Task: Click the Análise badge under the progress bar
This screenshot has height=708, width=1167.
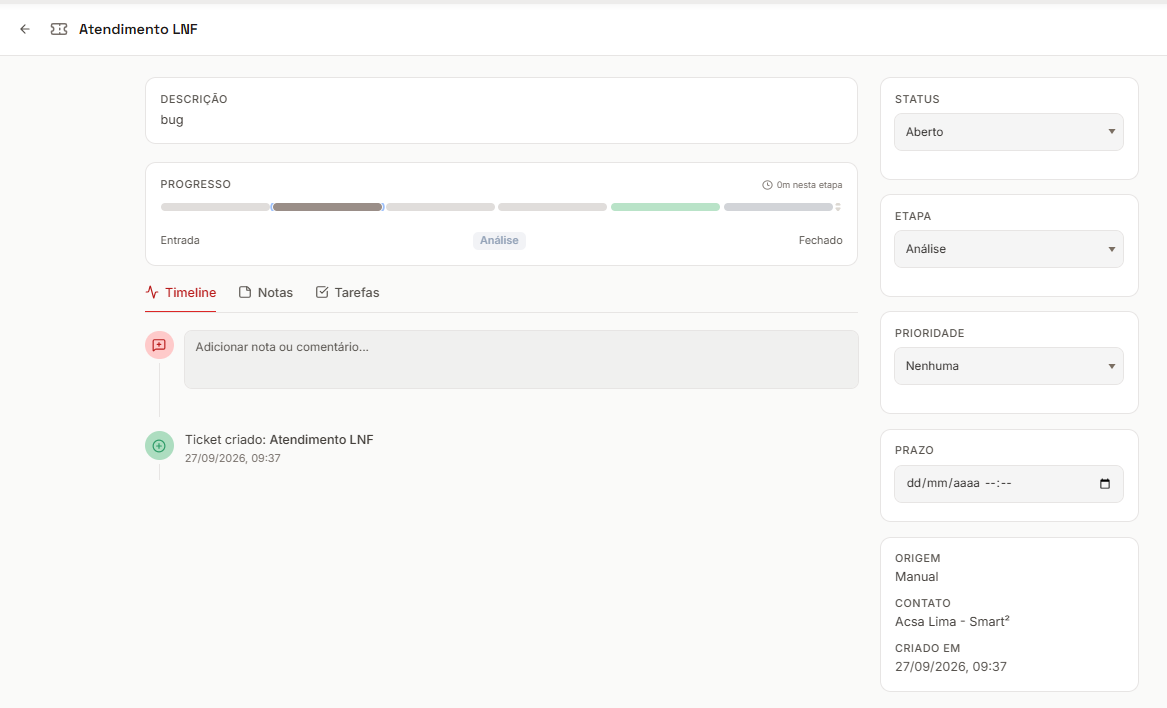Action: (x=499, y=240)
